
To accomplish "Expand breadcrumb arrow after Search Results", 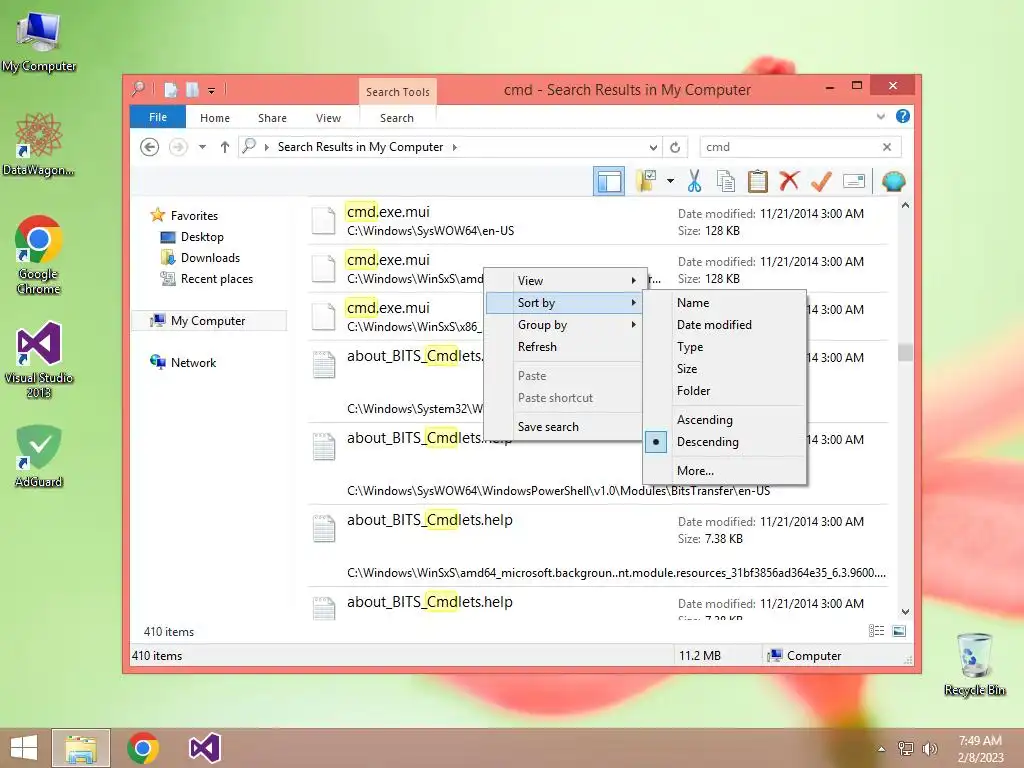I will click(x=455, y=147).
